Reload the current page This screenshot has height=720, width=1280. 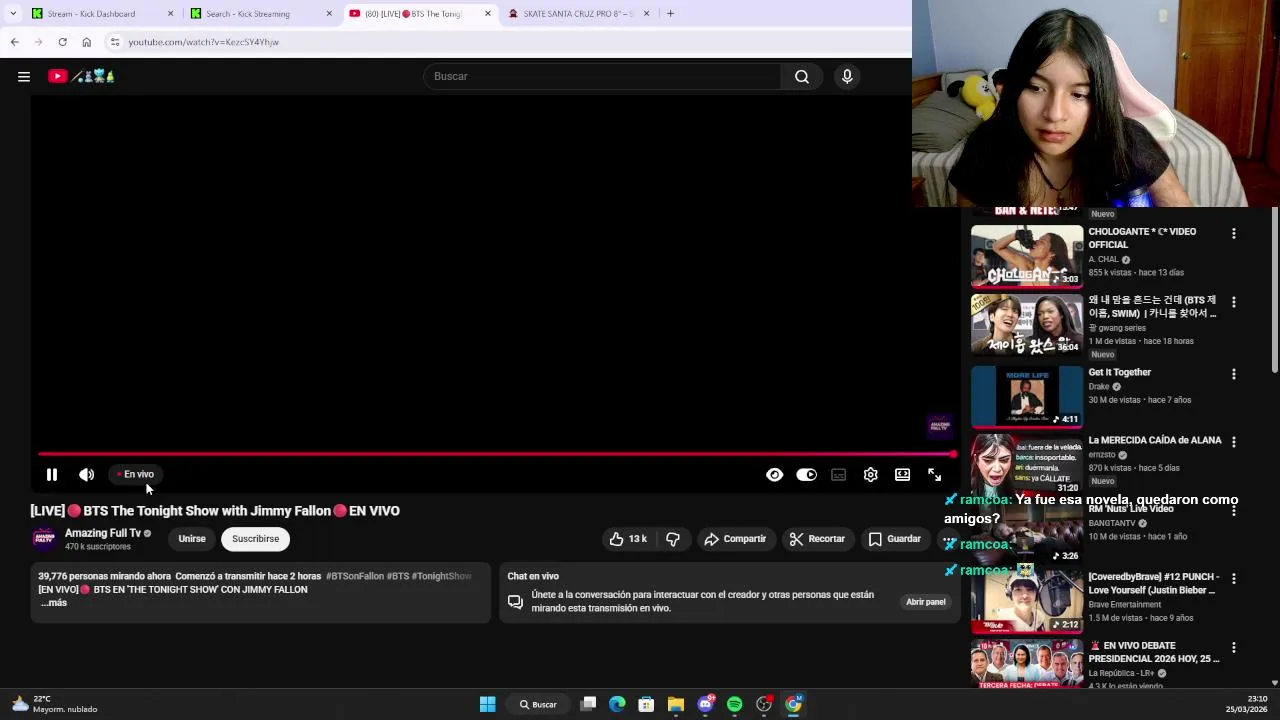(62, 42)
